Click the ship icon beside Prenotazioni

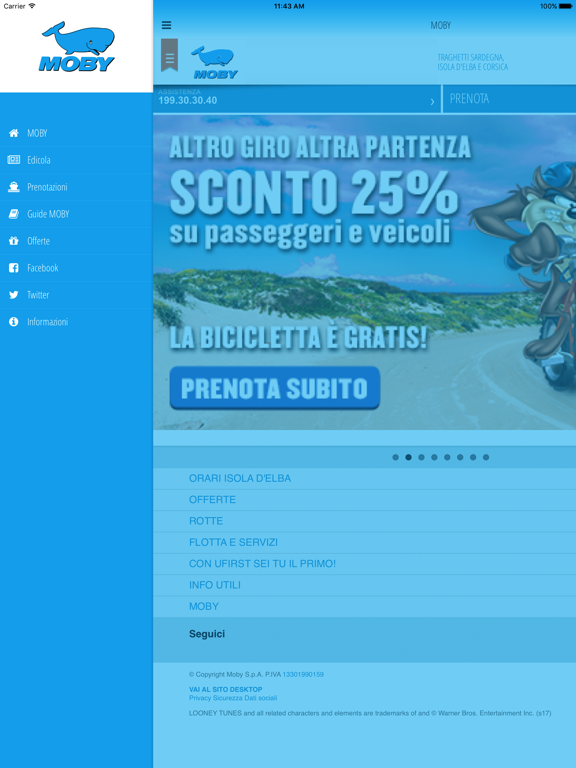[14, 187]
